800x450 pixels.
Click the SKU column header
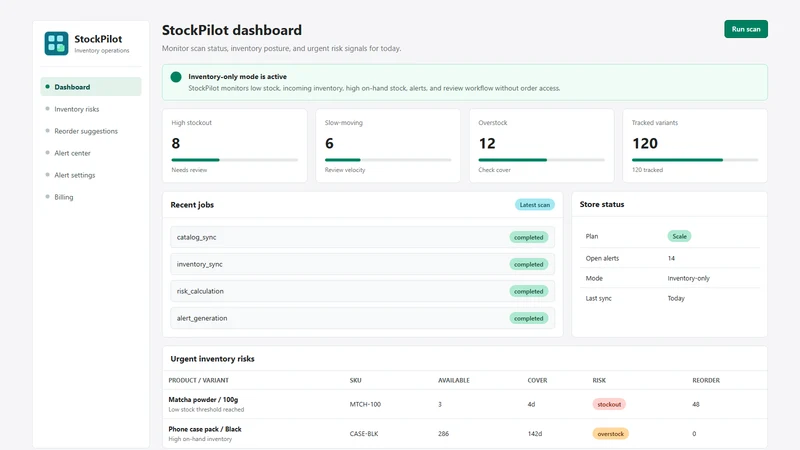coord(356,380)
